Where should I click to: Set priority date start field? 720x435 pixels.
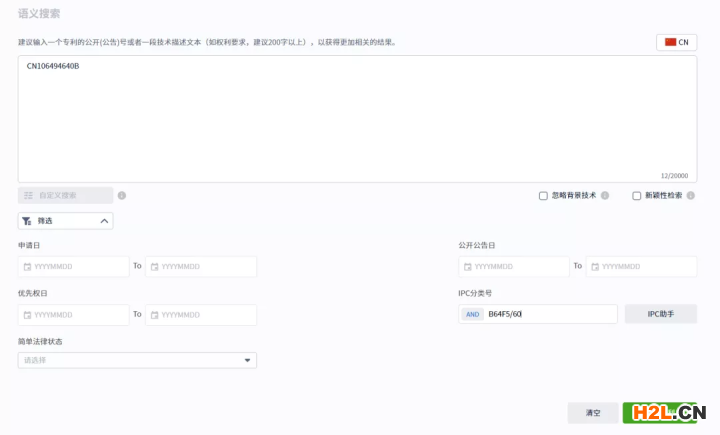click(x=73, y=315)
